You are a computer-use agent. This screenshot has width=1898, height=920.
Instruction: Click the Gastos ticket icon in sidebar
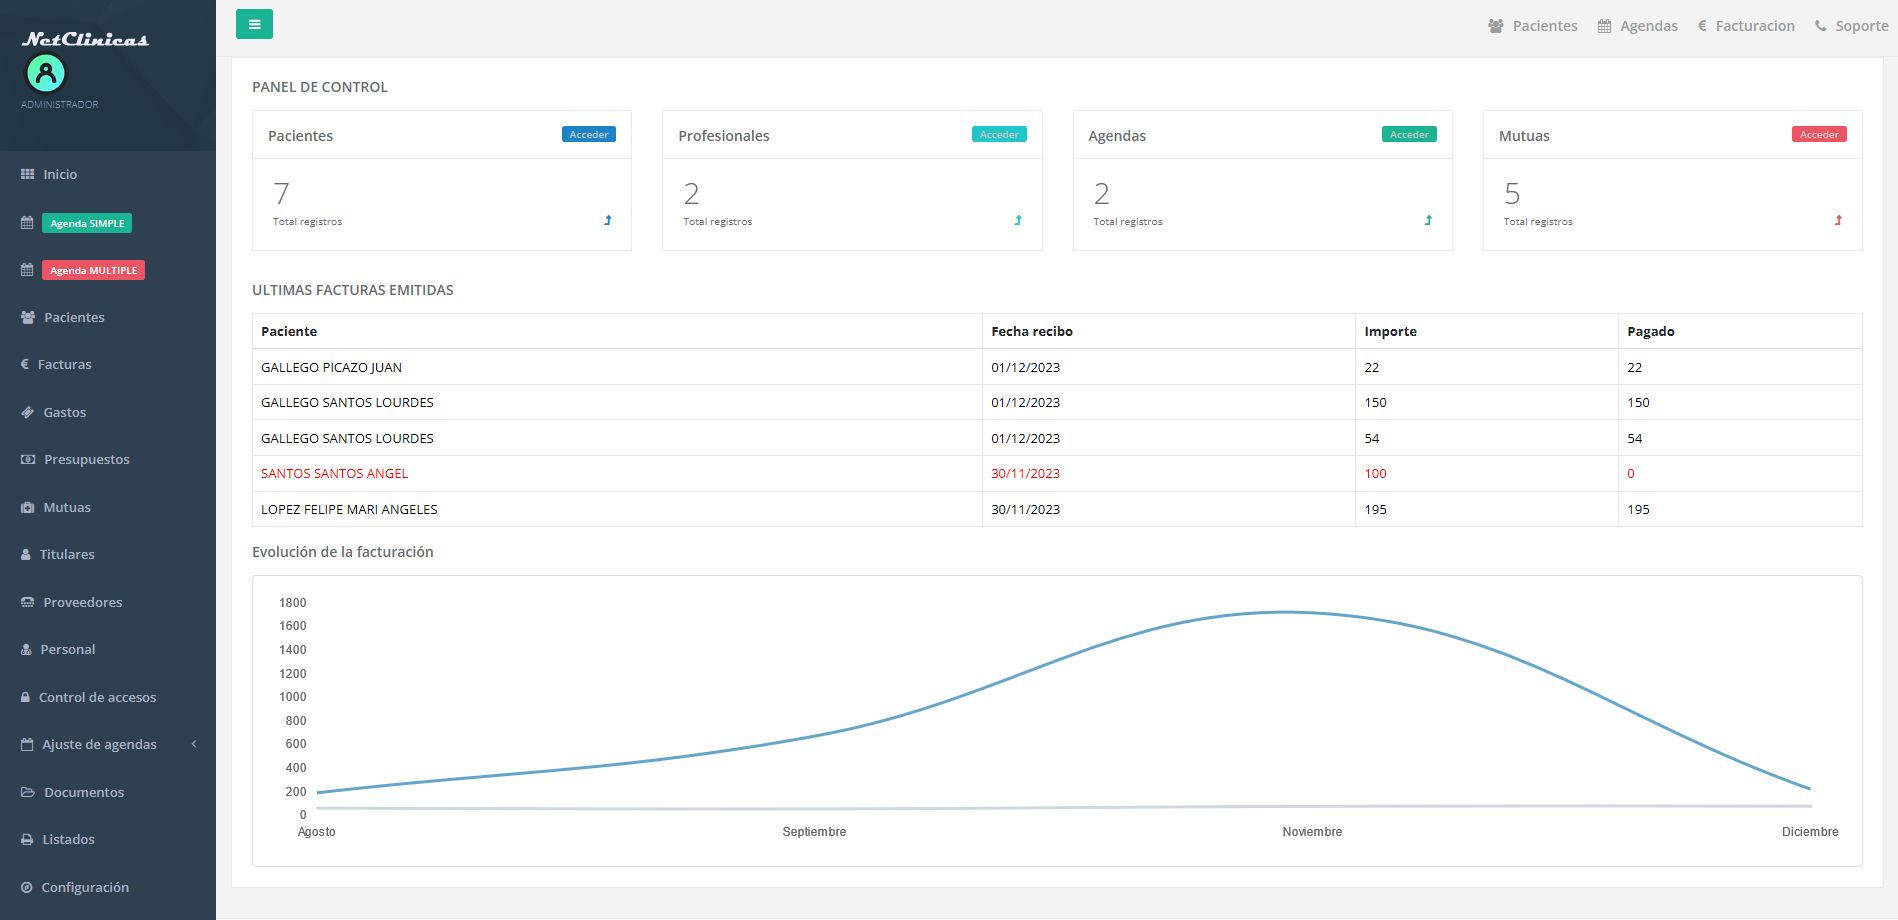(27, 413)
